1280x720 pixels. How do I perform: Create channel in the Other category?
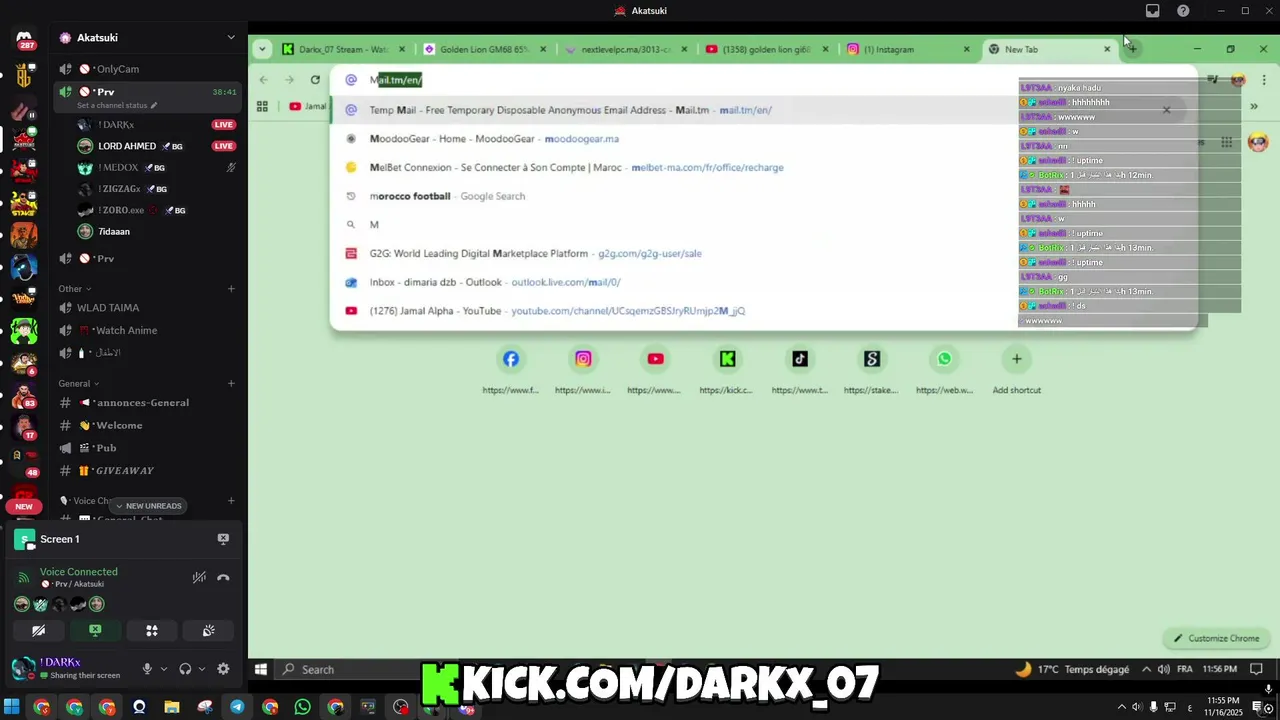(231, 289)
